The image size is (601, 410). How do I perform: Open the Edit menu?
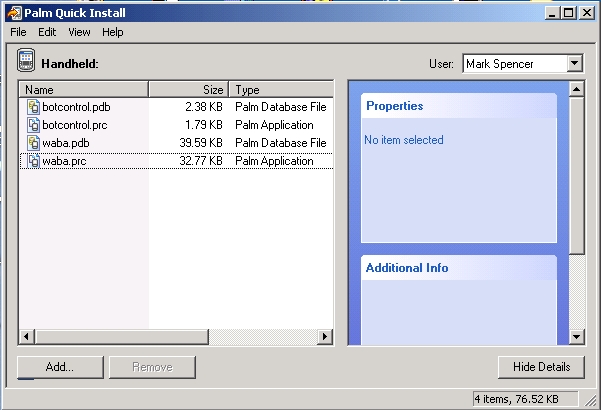47,32
